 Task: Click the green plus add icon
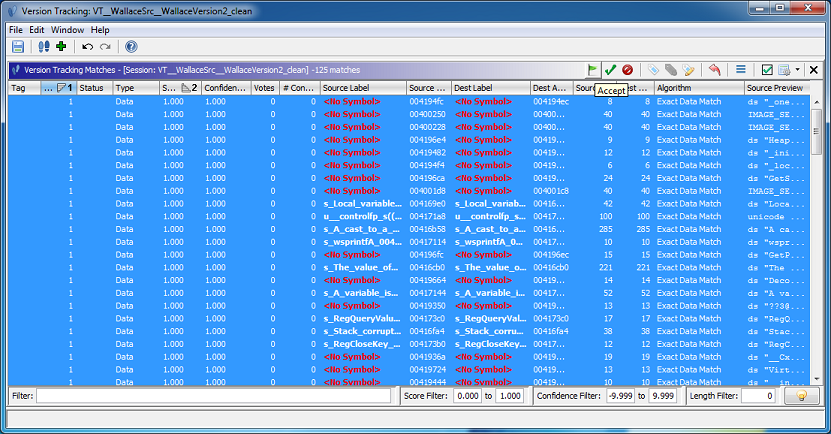coord(61,47)
